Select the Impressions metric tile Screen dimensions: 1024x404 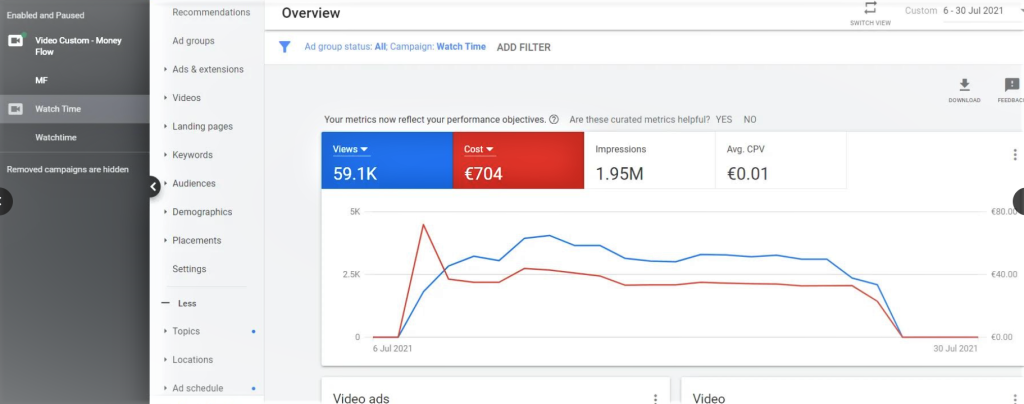pos(649,161)
